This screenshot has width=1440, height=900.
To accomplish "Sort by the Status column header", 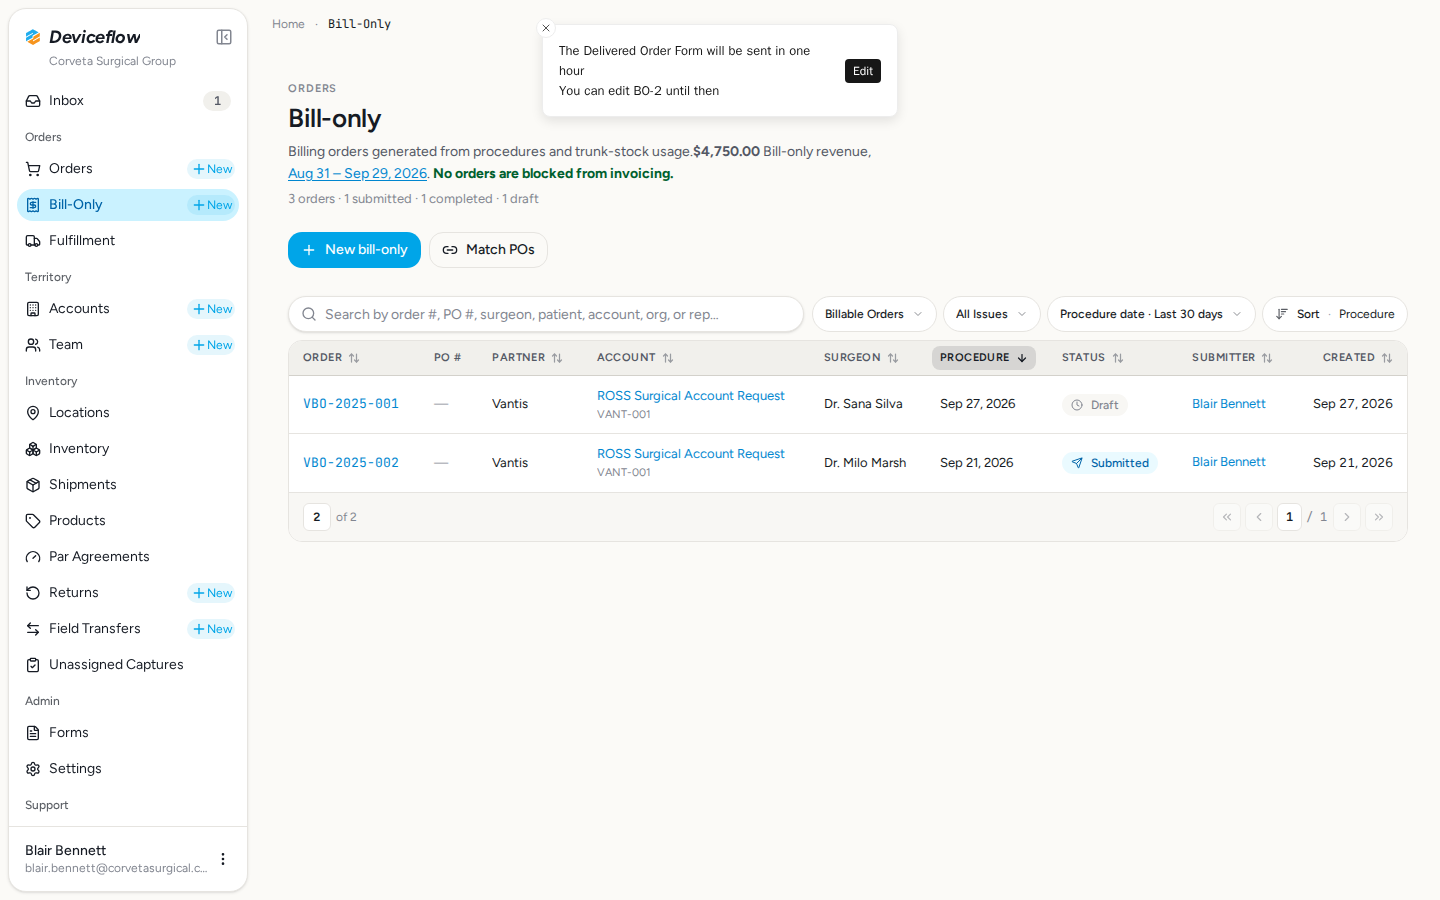I will click(x=1092, y=358).
